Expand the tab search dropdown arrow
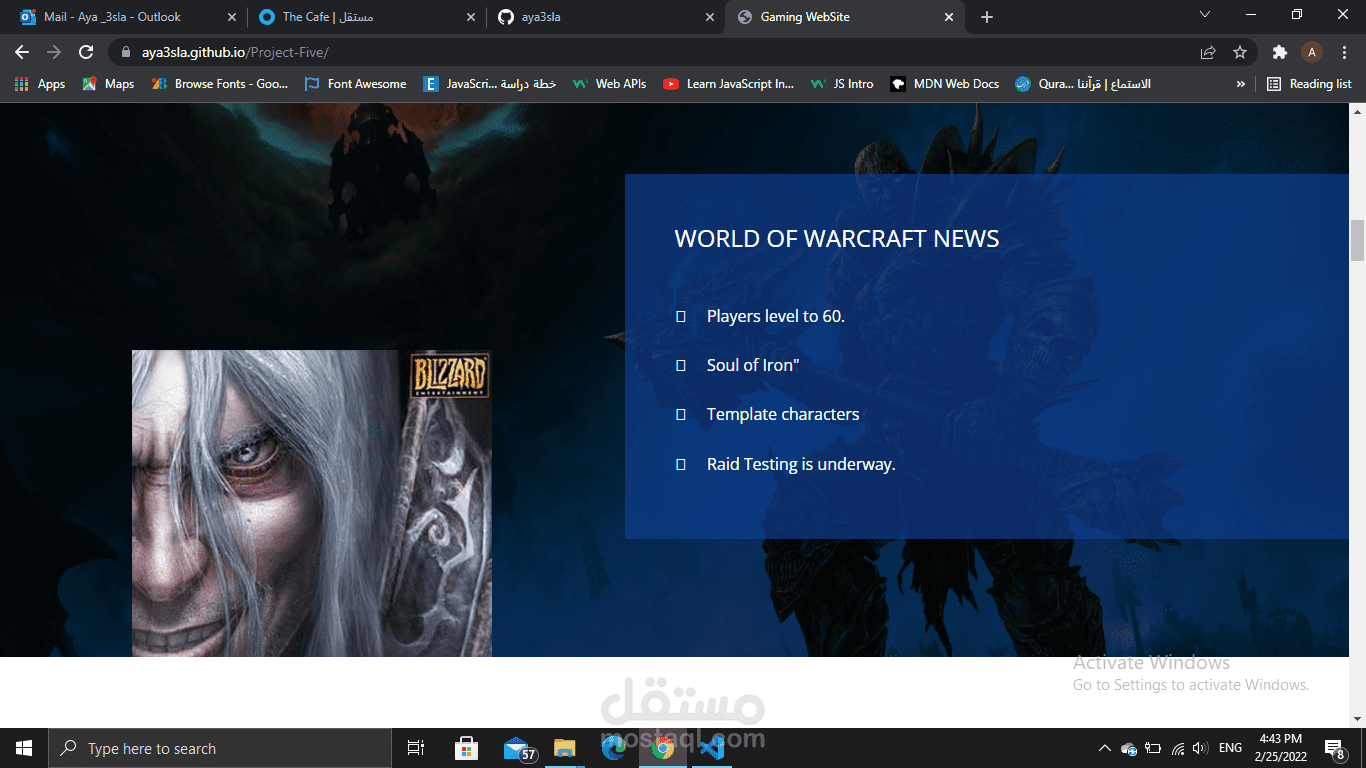1366x768 pixels. 1205,14
